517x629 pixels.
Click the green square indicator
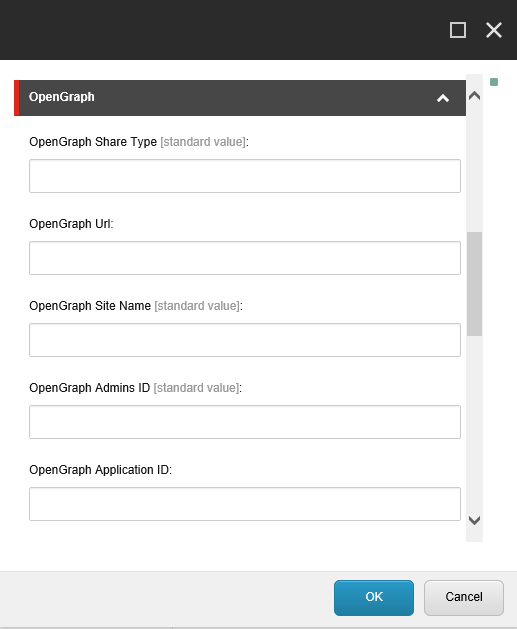(494, 82)
